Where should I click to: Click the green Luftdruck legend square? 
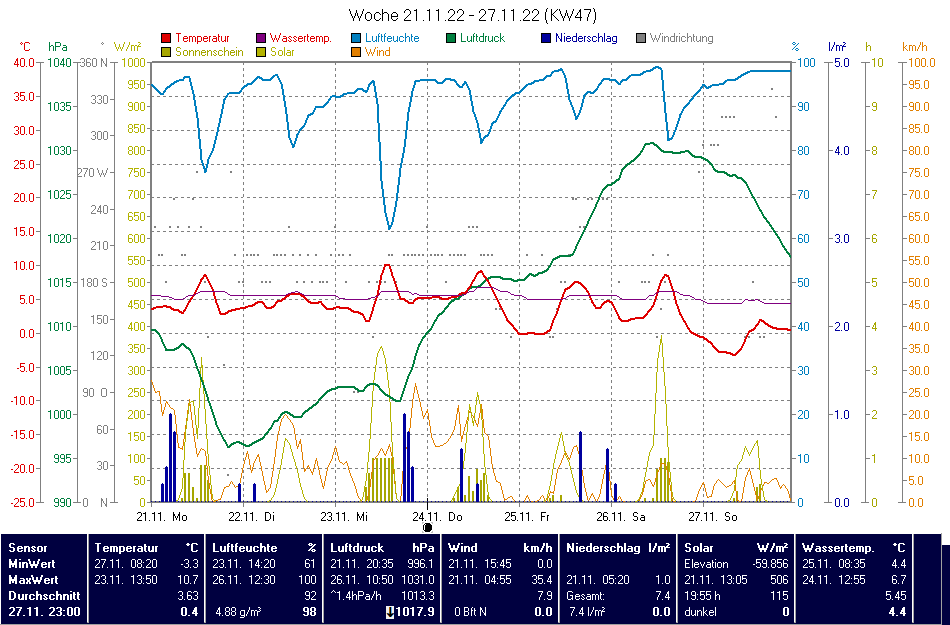pyautogui.click(x=452, y=38)
